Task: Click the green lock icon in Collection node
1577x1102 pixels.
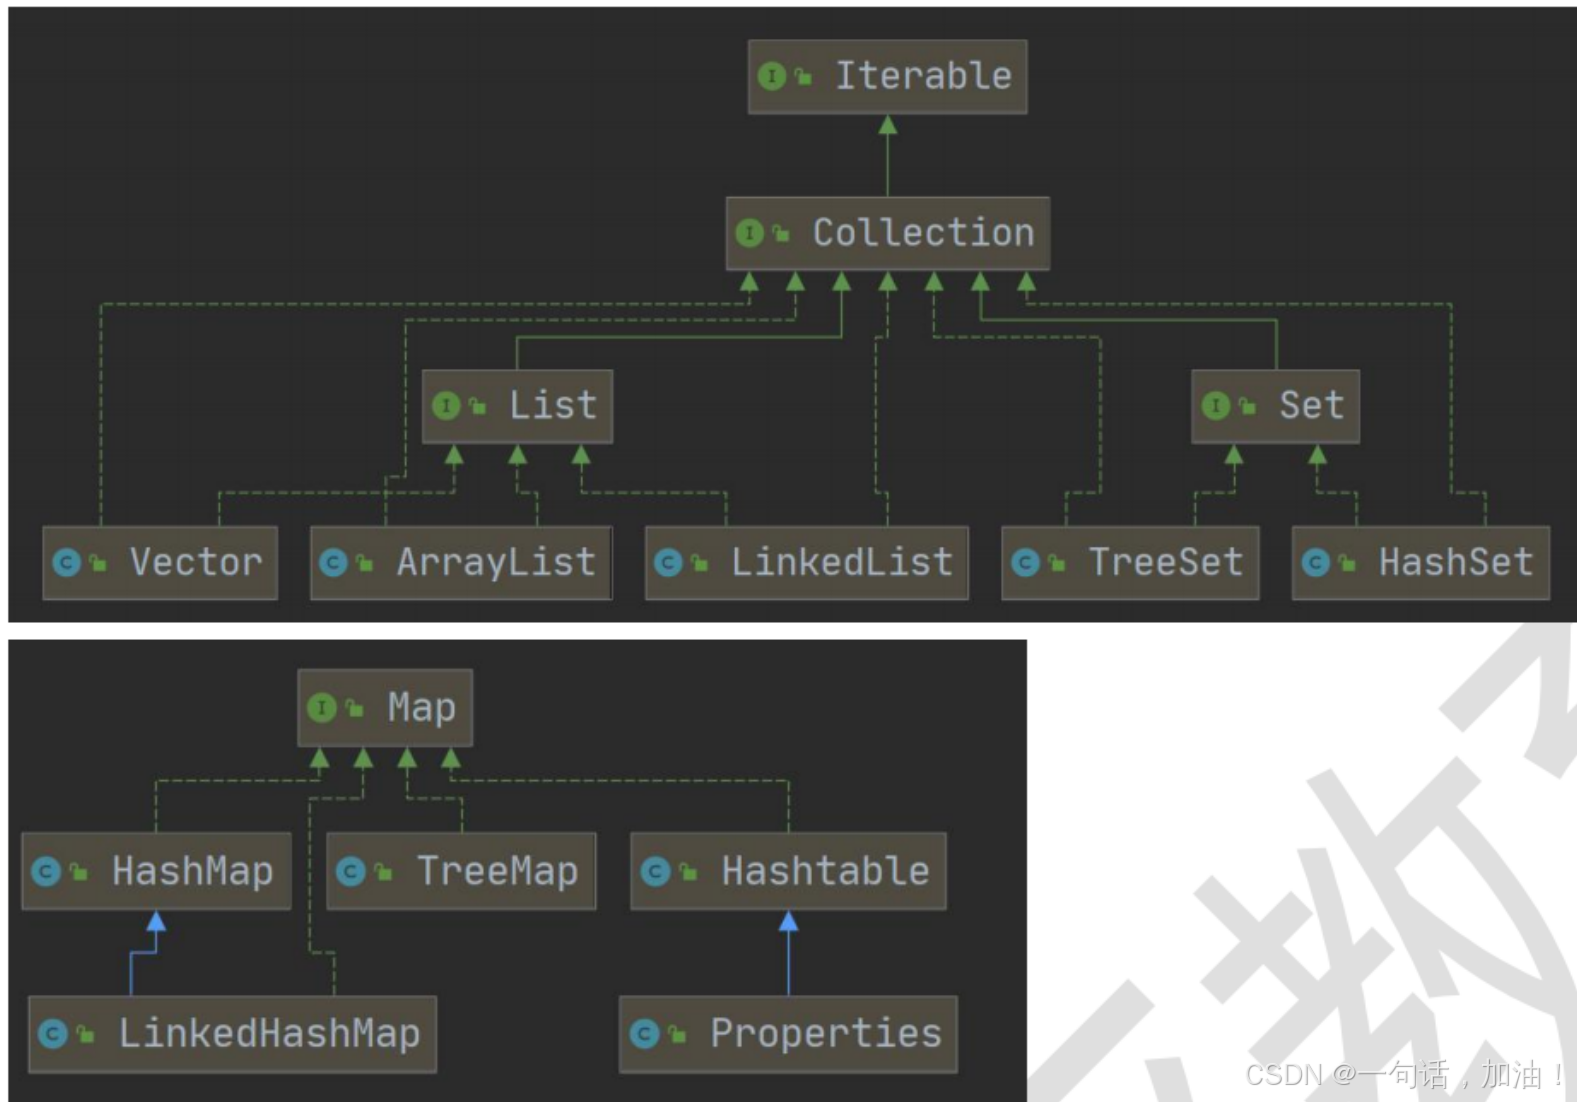Action: [780, 233]
